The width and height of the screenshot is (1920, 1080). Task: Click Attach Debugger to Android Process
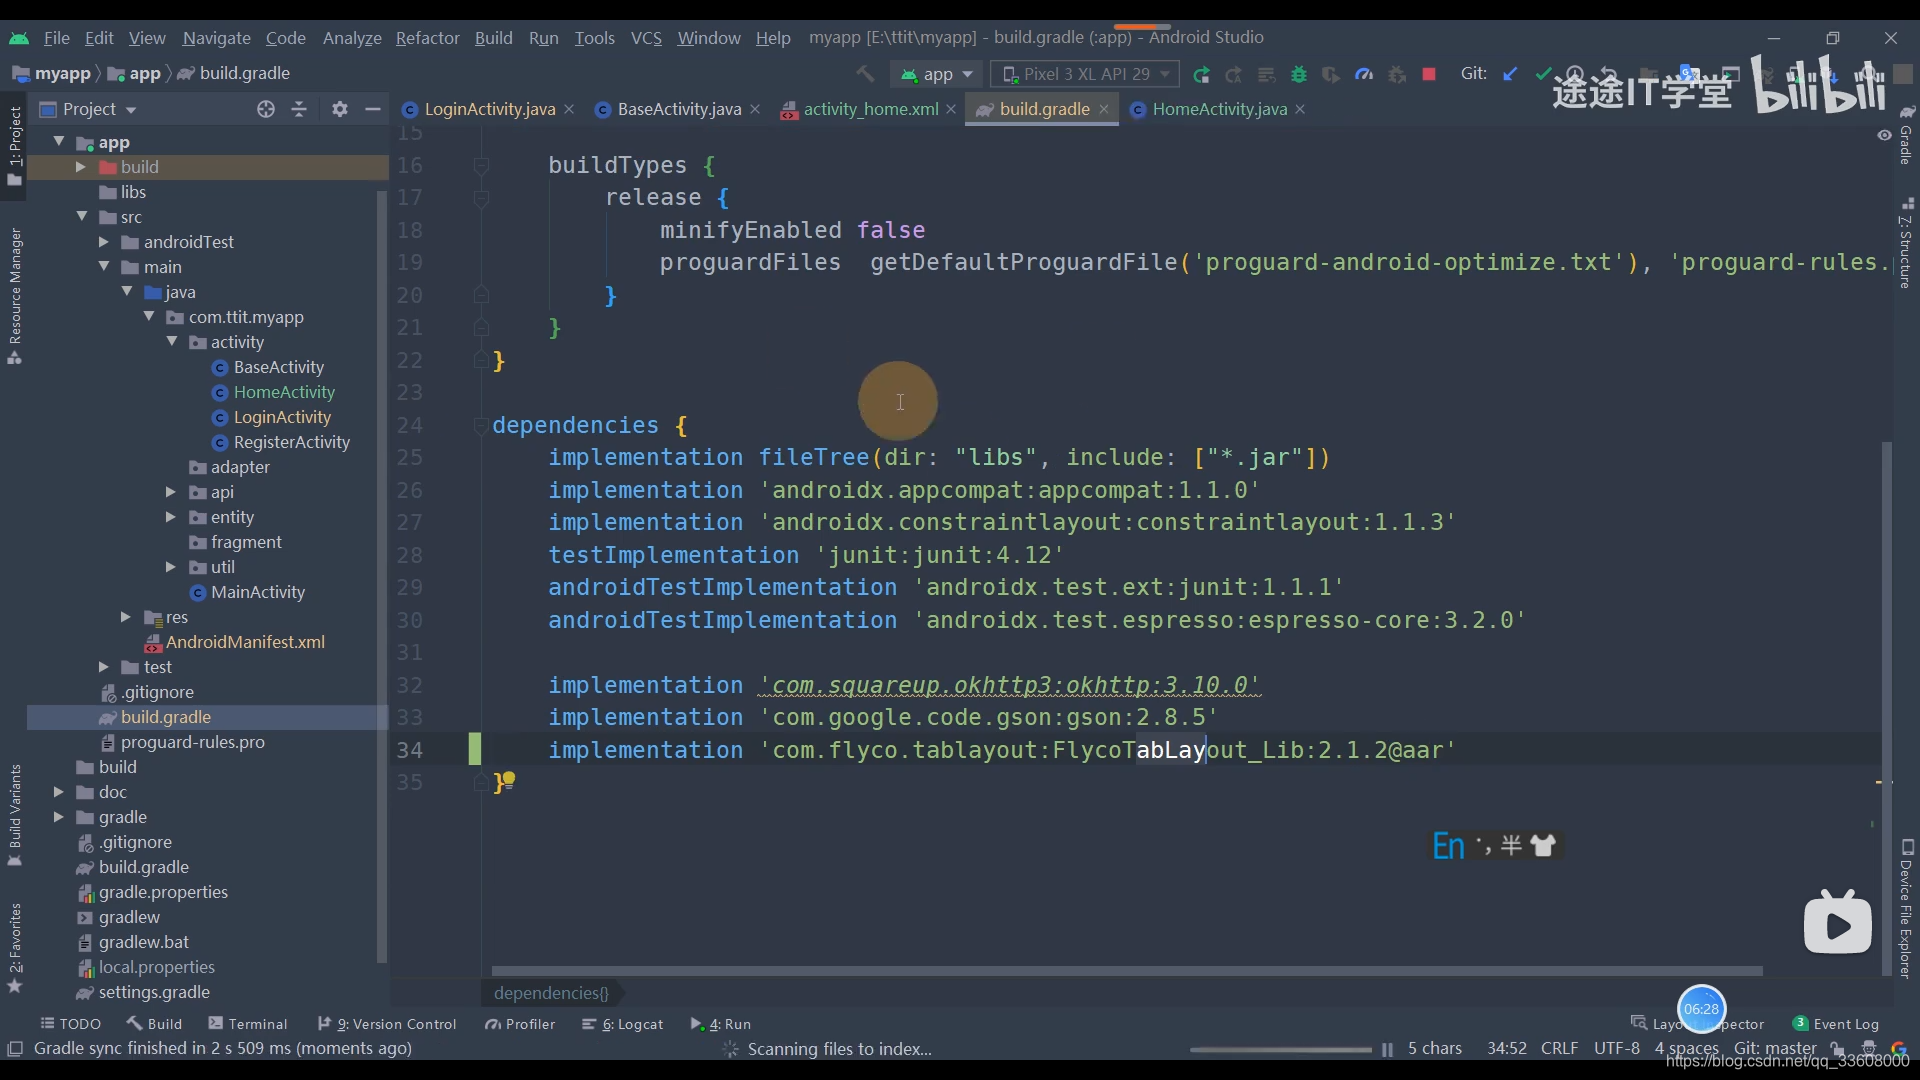coord(1397,74)
